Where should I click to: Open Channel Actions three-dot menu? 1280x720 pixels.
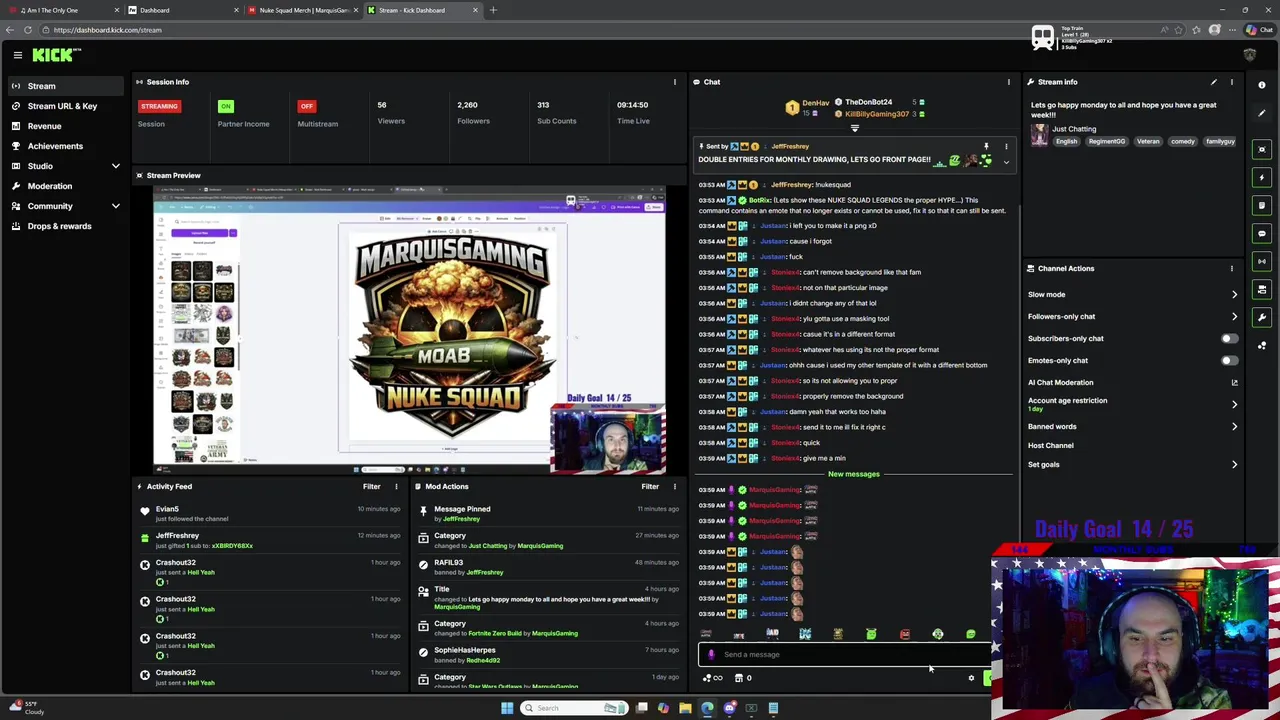(1231, 268)
